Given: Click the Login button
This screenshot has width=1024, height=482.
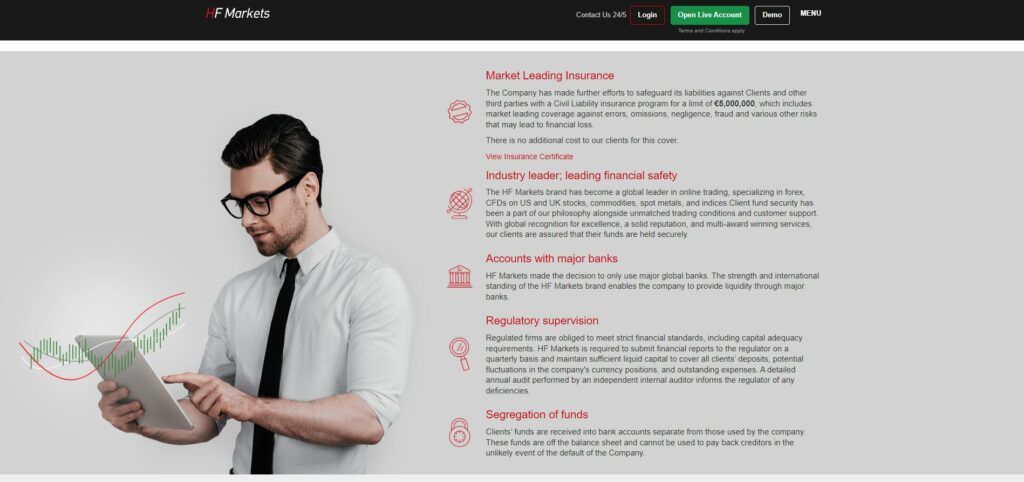Looking at the screenshot, I should (x=647, y=15).
